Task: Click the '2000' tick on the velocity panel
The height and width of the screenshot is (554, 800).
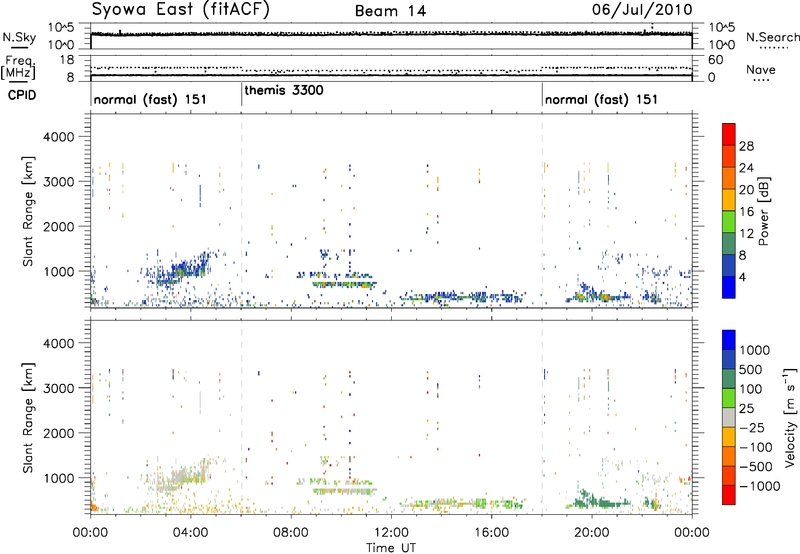Action: click(58, 433)
